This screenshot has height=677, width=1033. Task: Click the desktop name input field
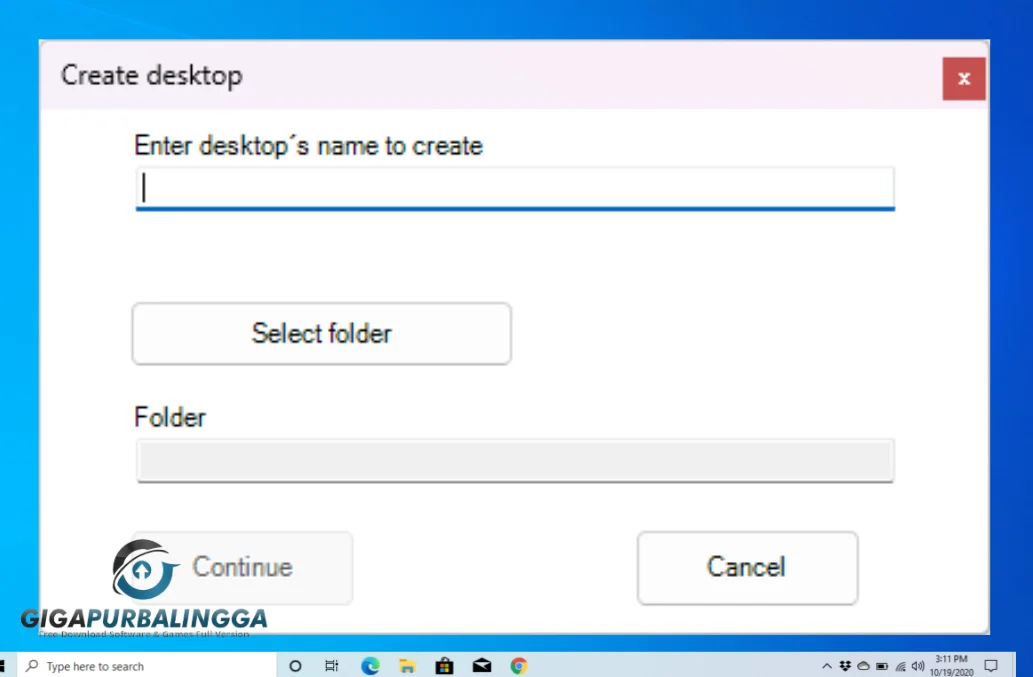[x=515, y=188]
